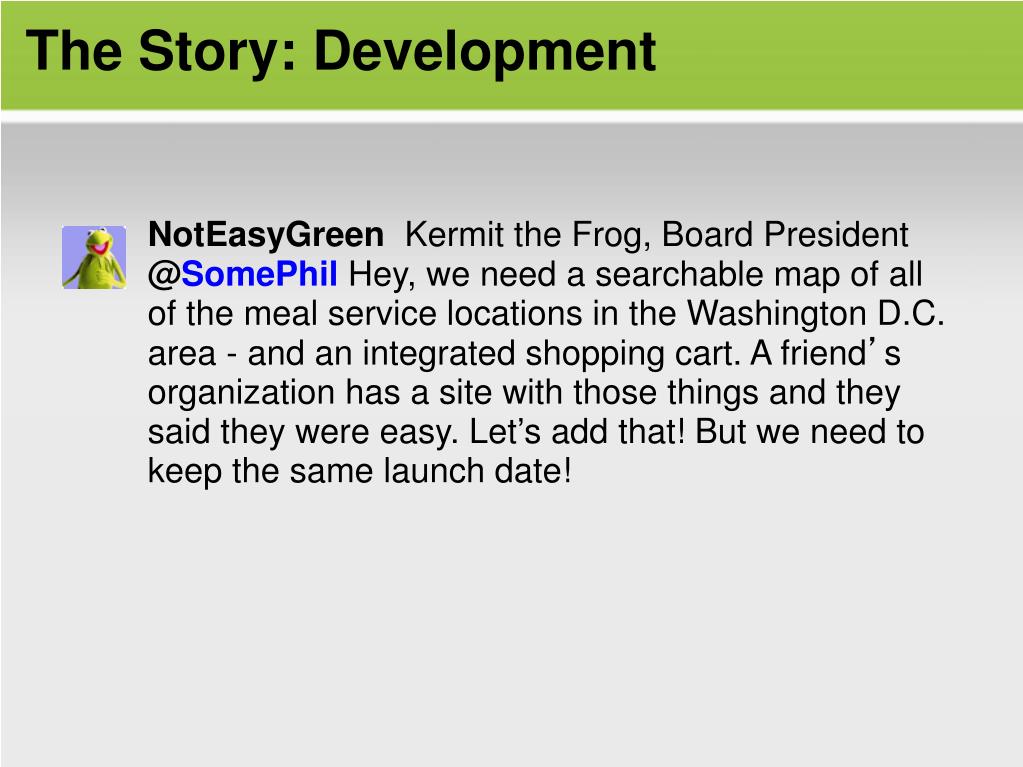Click the words 'Washington D.C.' in the tweet

coord(816,313)
